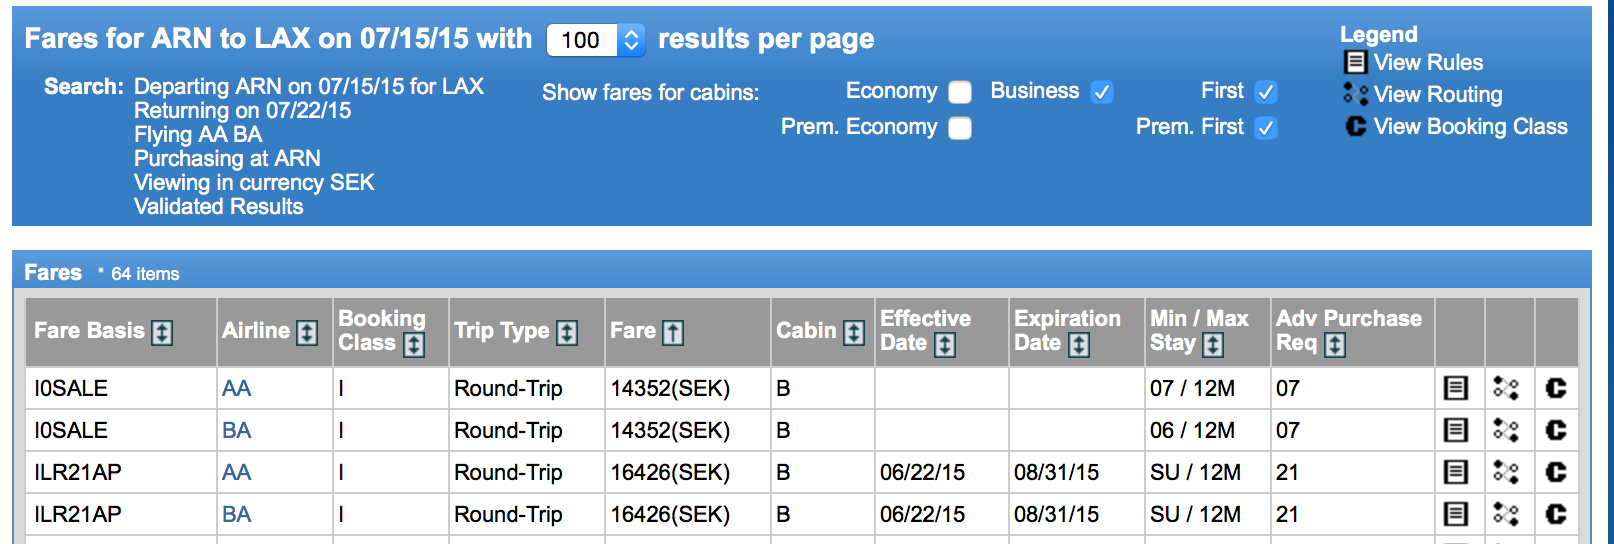Open the BA airline link for I0SALE
The image size is (1614, 544).
coord(237,430)
